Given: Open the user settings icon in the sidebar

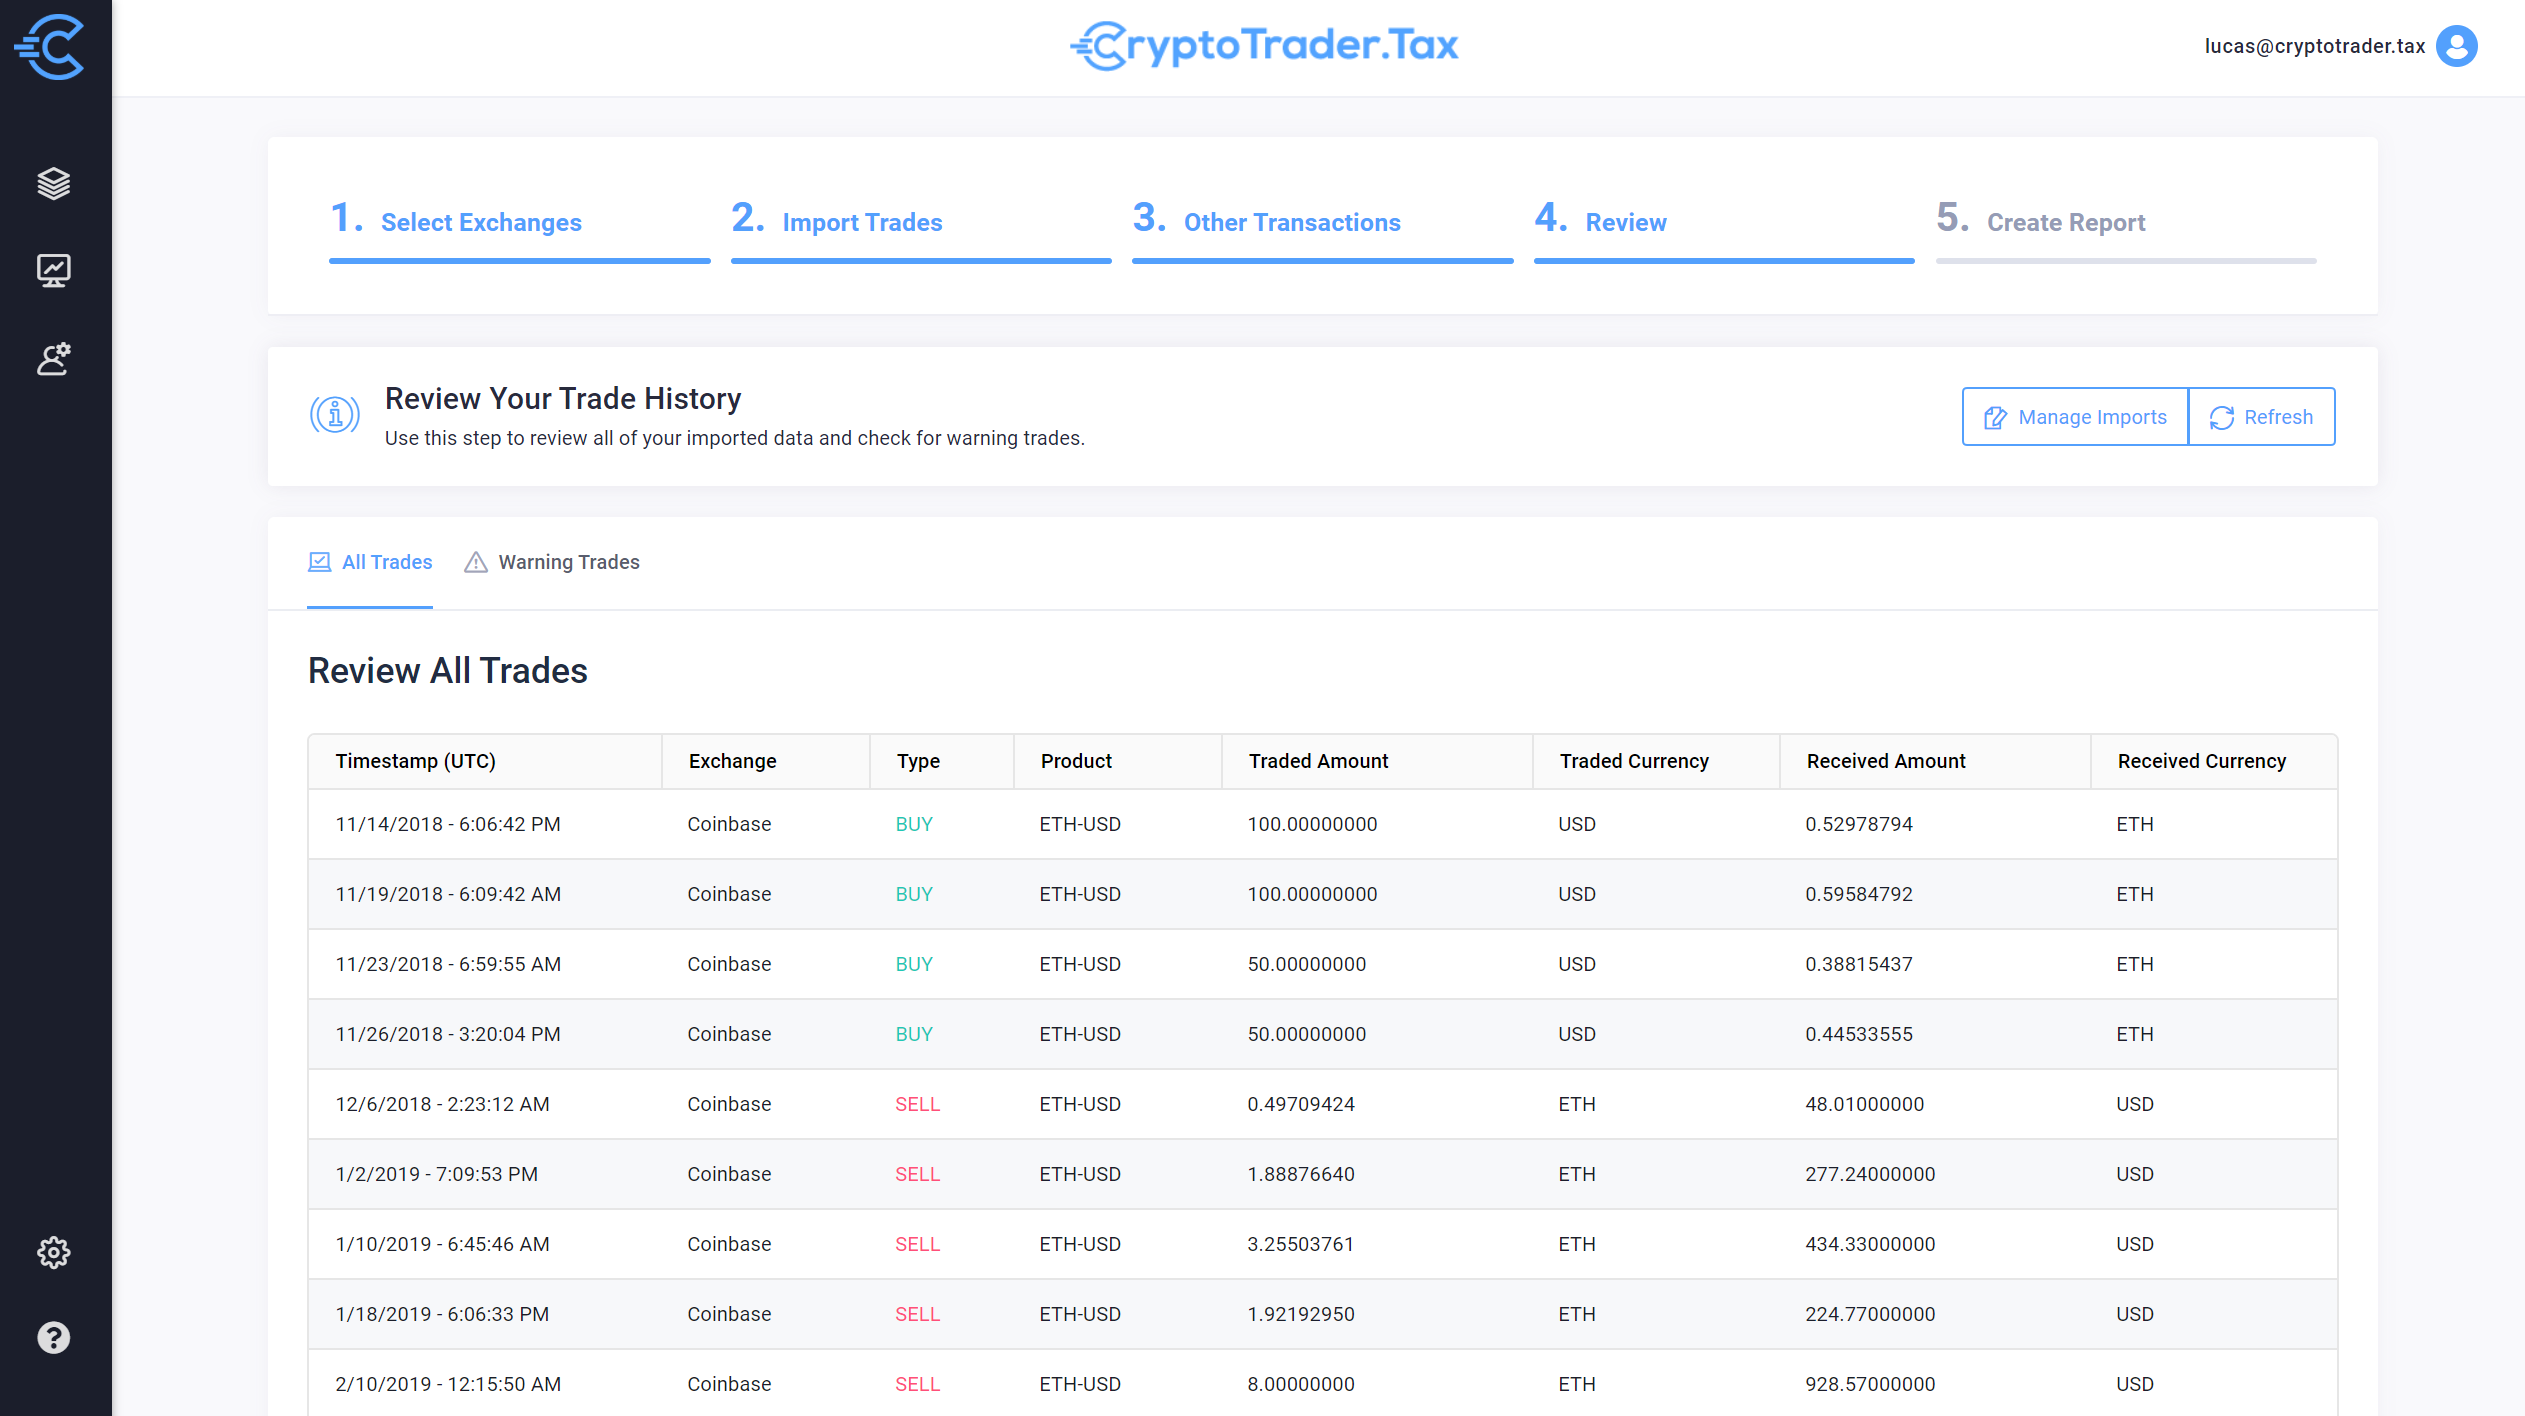Looking at the screenshot, I should [54, 359].
